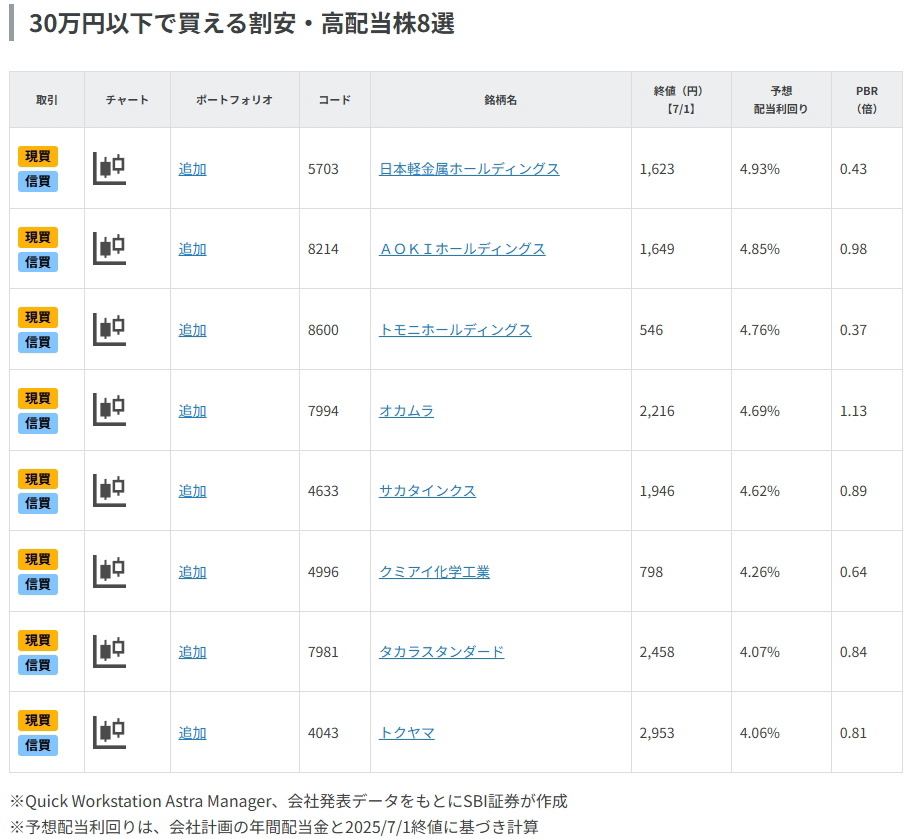Add オカムラ to portfolio via 追加
This screenshot has width=910, height=839.
tap(193, 411)
